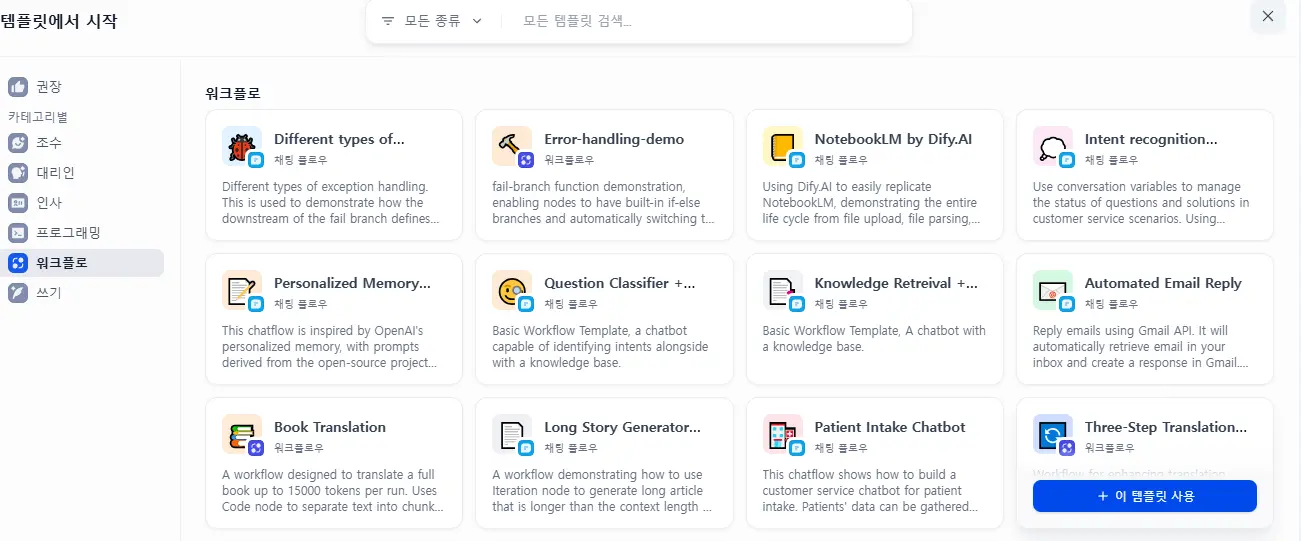This screenshot has width=1301, height=541.
Task: Open the Automated Email Reply title
Action: 1163,283
